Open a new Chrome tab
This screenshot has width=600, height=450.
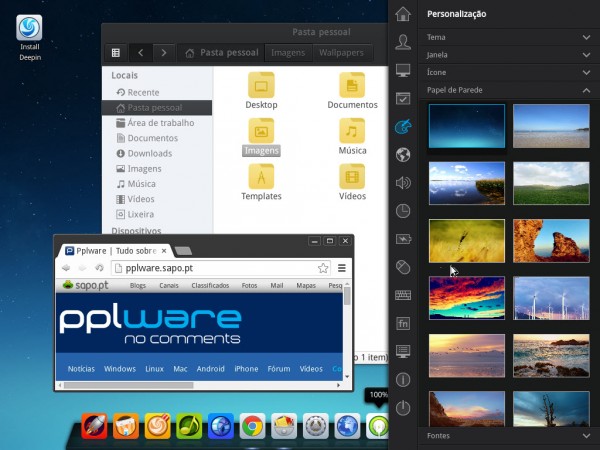coord(184,251)
